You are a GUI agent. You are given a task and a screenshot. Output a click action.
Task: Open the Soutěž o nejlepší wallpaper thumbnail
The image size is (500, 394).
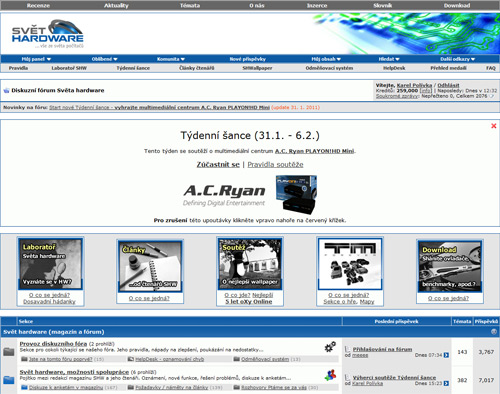250,263
